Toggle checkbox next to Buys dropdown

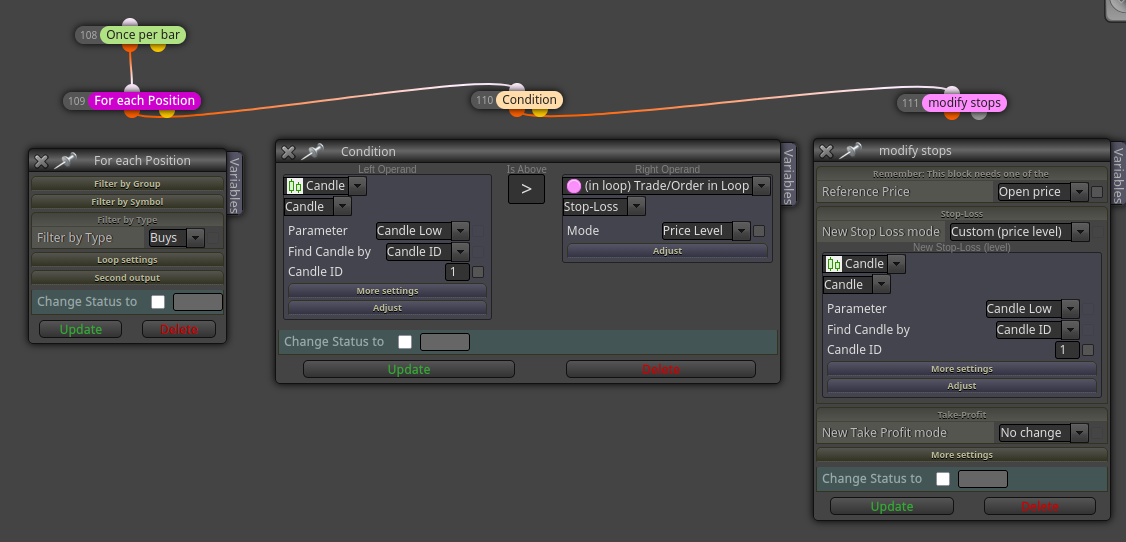click(214, 238)
